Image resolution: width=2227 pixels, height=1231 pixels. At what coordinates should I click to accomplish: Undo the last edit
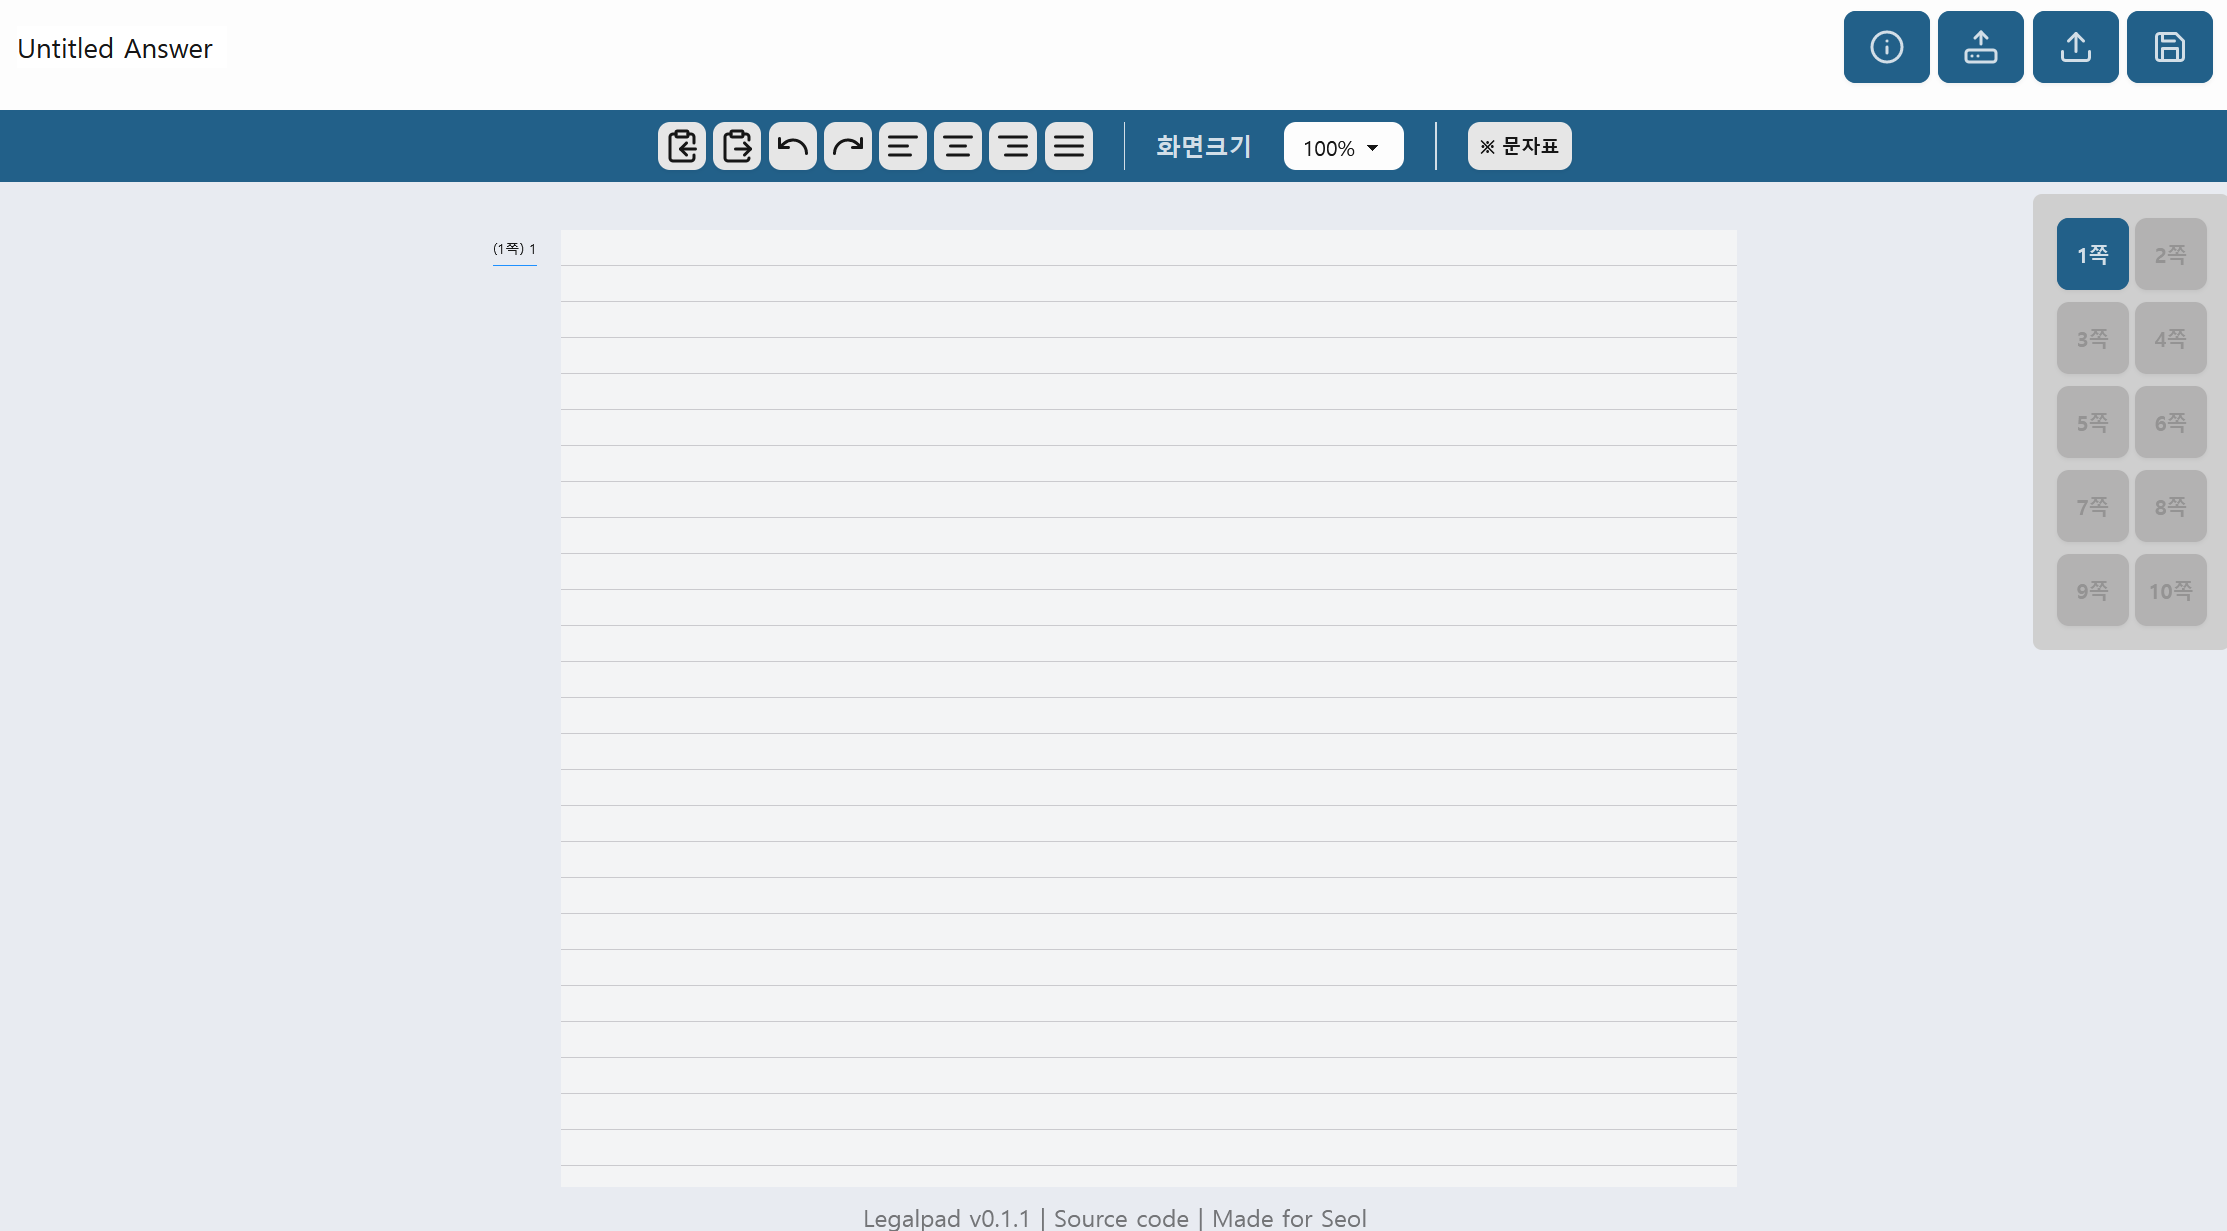tap(792, 146)
